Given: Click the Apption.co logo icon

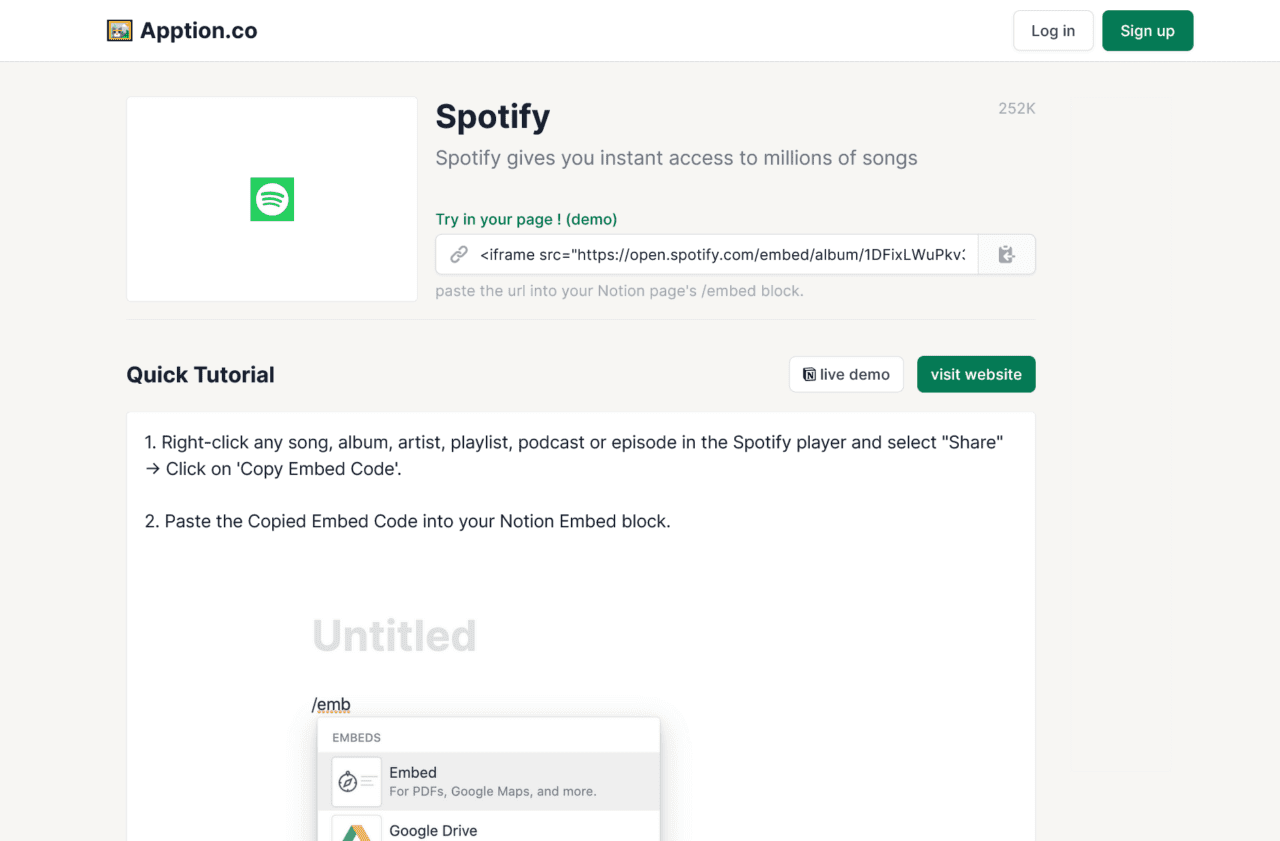Looking at the screenshot, I should [120, 31].
